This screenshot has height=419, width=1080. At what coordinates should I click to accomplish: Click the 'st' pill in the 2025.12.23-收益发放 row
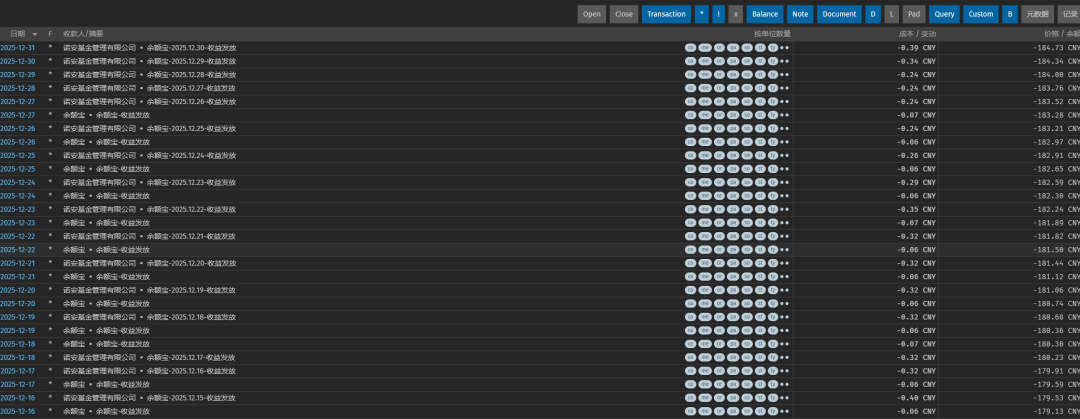tap(760, 182)
